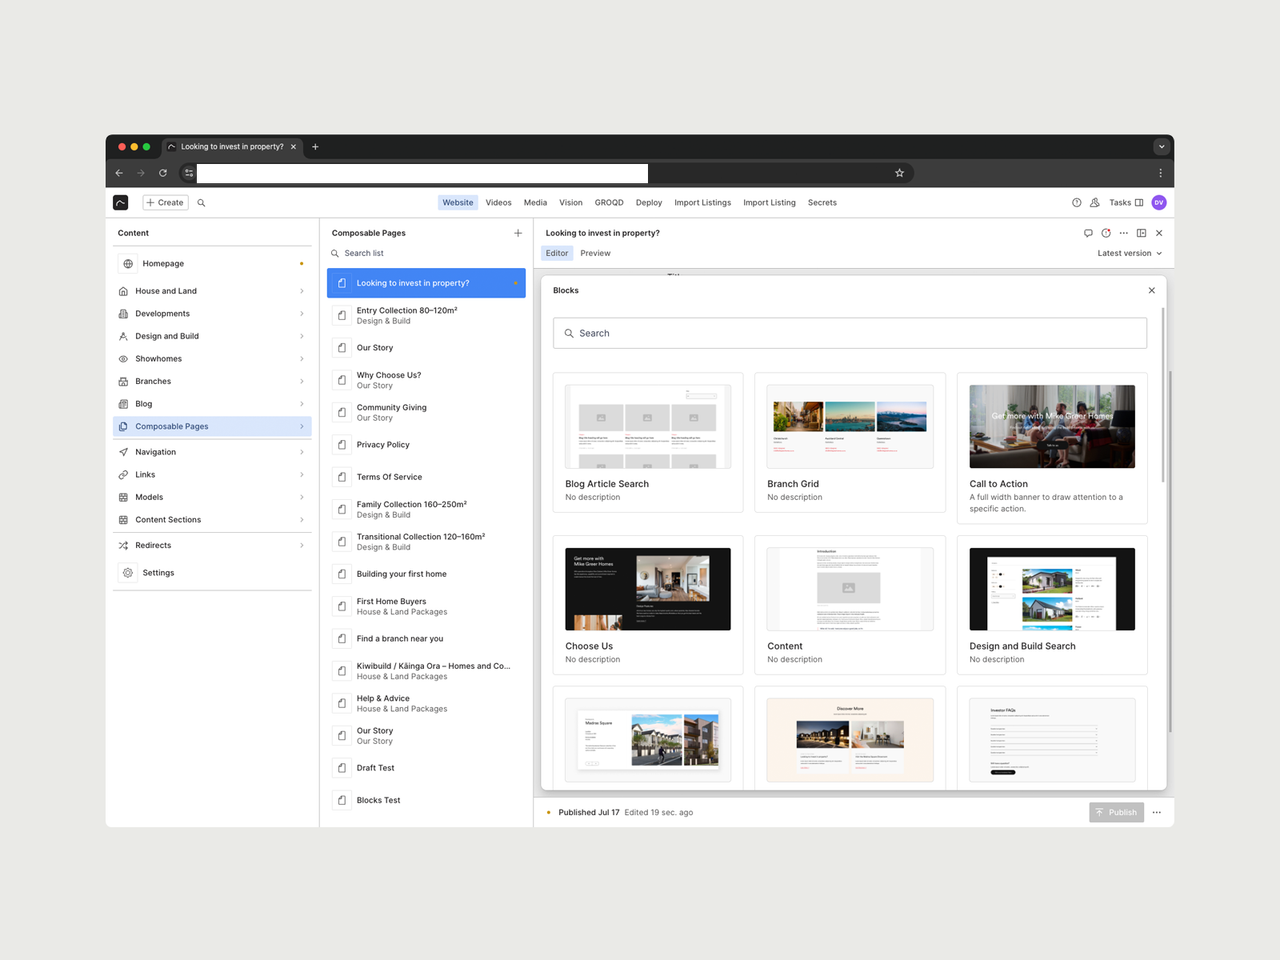Screen dimensions: 1280x960
Task: Bookmark the page with the star icon
Action: [899, 173]
